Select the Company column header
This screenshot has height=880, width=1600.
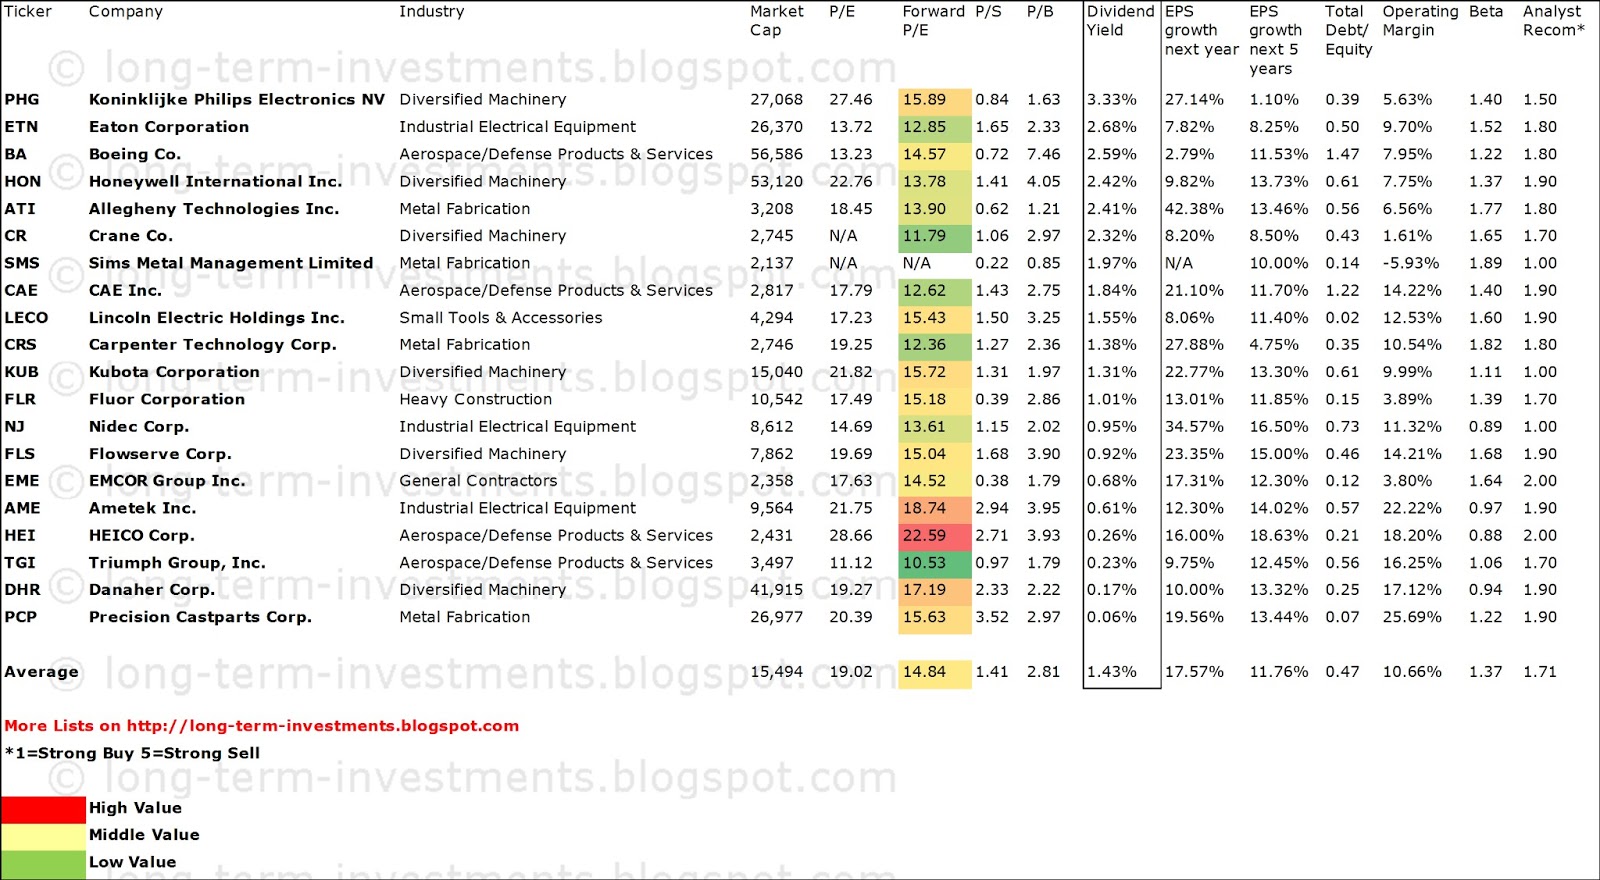click(125, 12)
